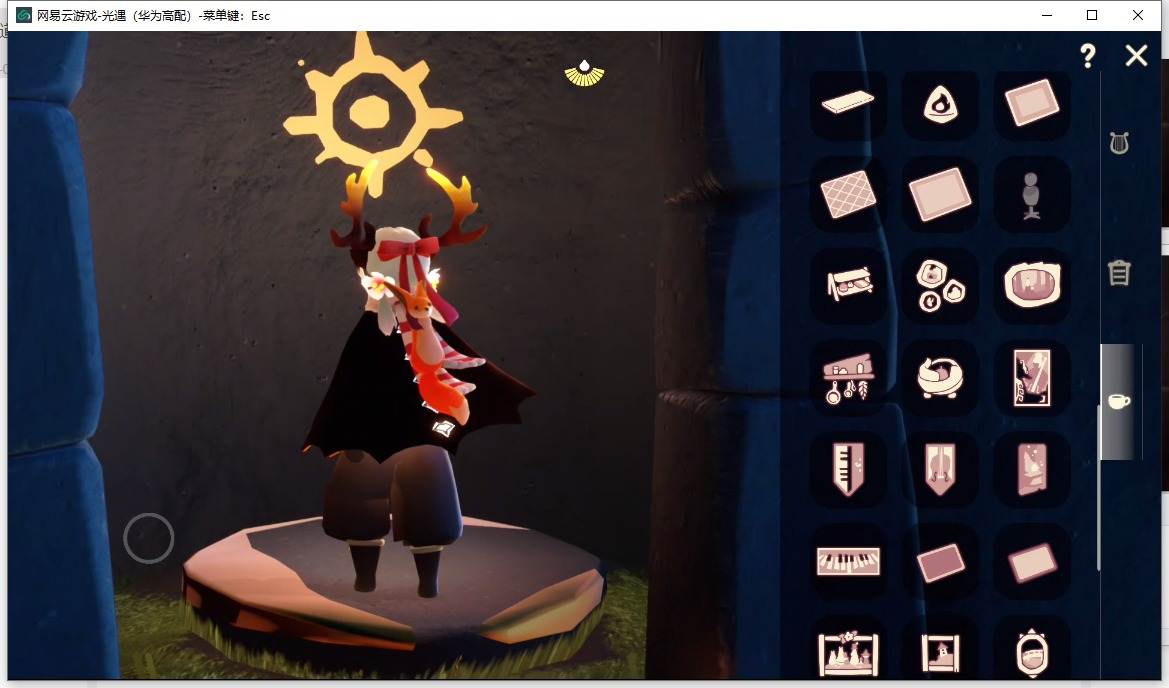Choose the small framed picture icon
The image size is (1169, 688).
coord(940,653)
